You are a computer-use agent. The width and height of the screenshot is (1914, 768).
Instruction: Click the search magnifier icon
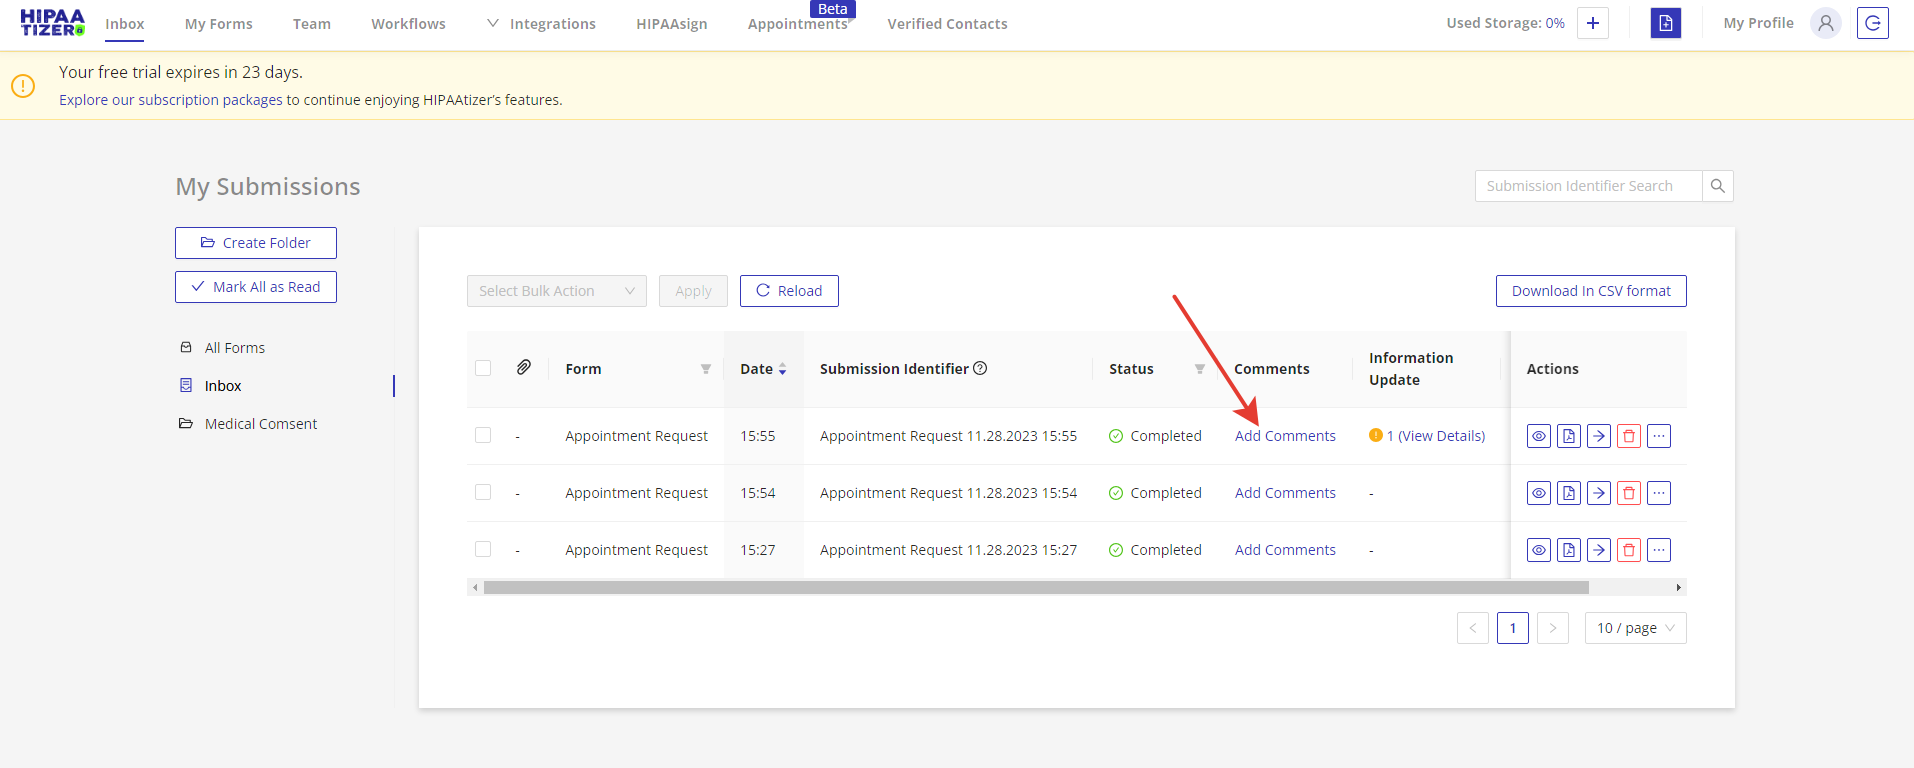(x=1717, y=186)
